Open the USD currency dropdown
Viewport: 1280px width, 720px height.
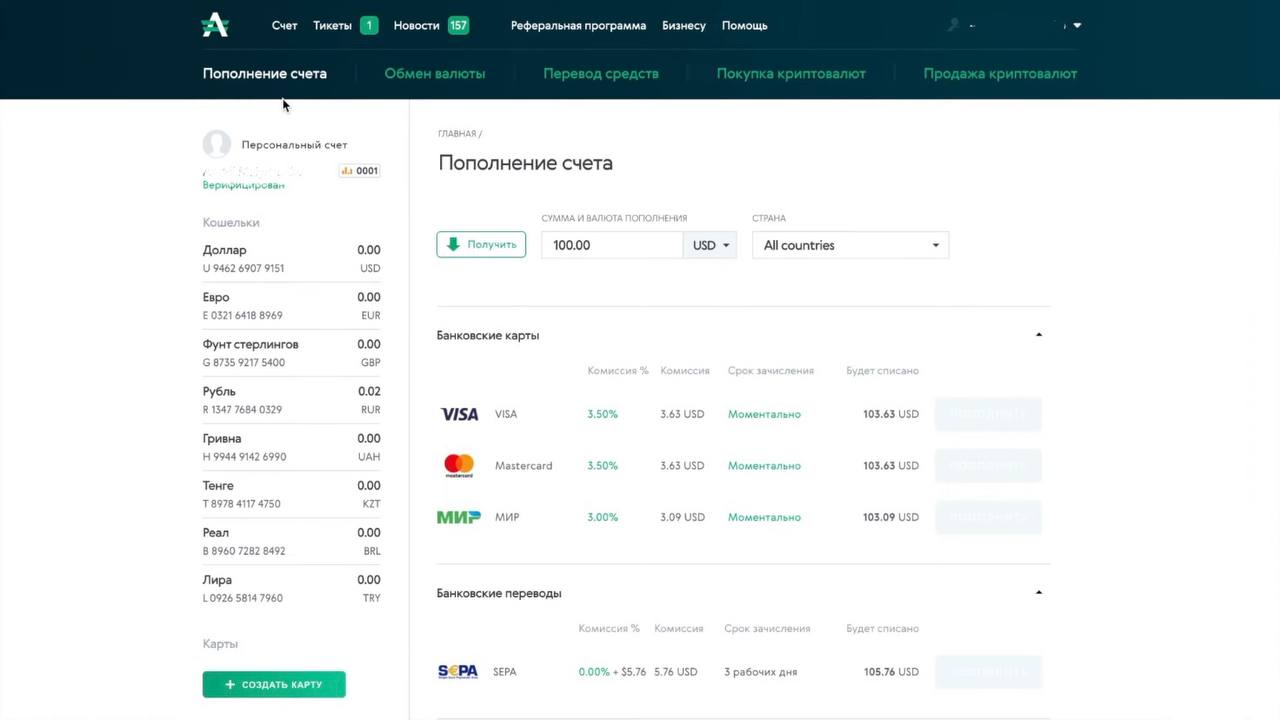(x=710, y=245)
